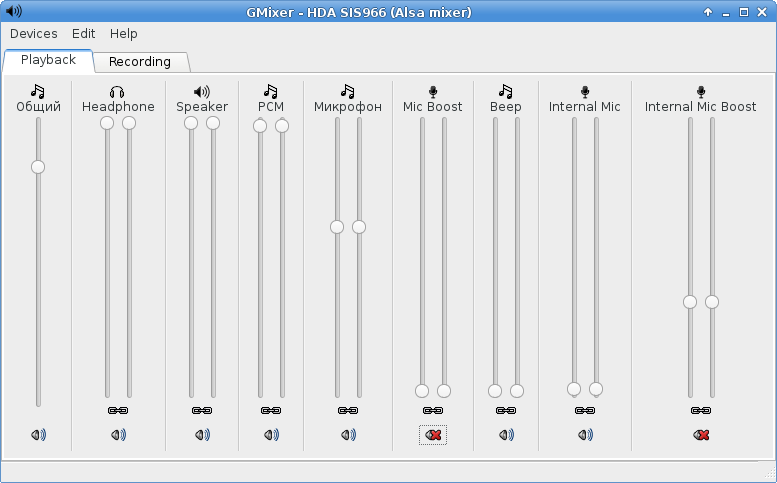Click the music note icon above Beep
Image resolution: width=777 pixels, height=483 pixels.
point(505,91)
